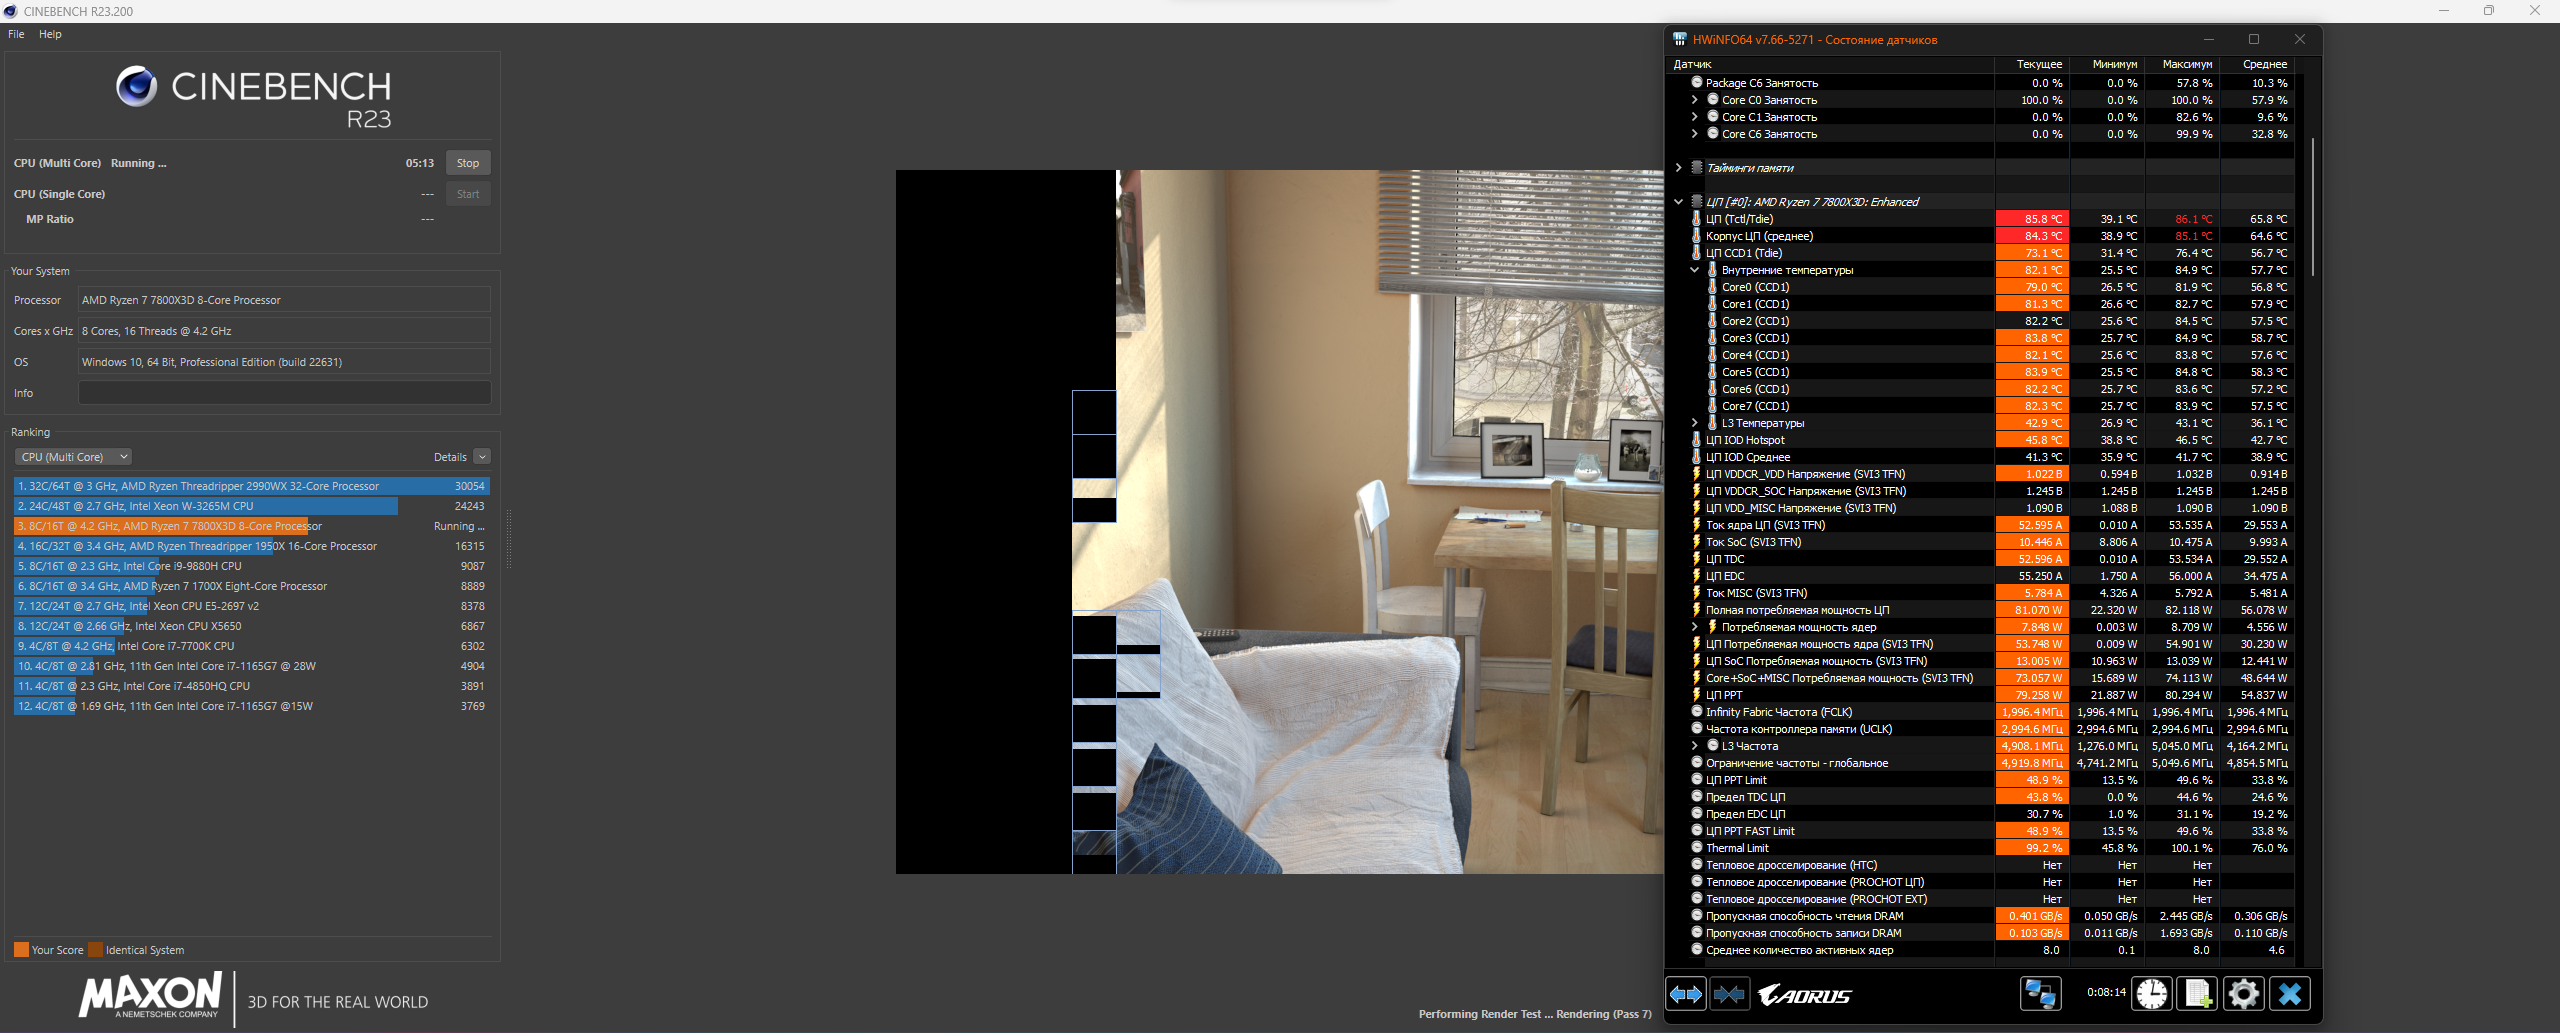The height and width of the screenshot is (1033, 2560).
Task: Click the clock icon of Thermal Limit row
Action: [1696, 847]
